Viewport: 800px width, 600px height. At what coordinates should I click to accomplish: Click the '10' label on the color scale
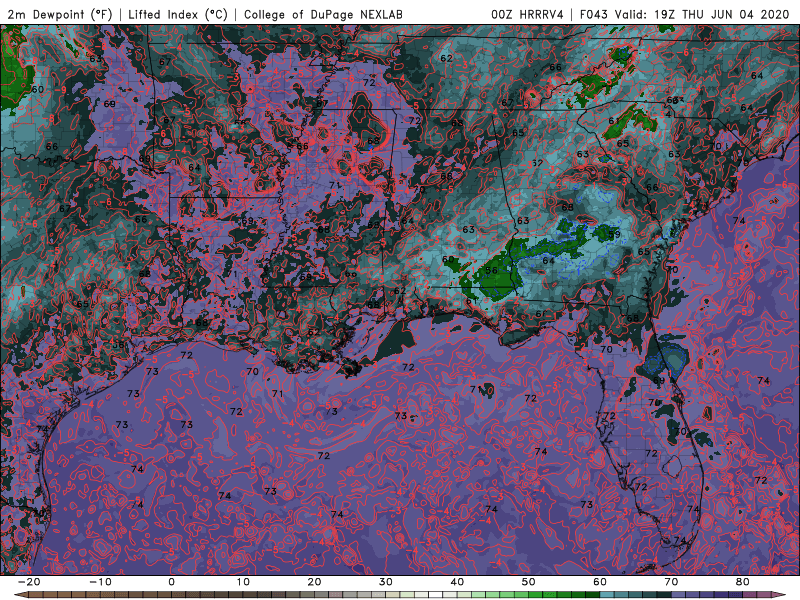click(x=243, y=582)
